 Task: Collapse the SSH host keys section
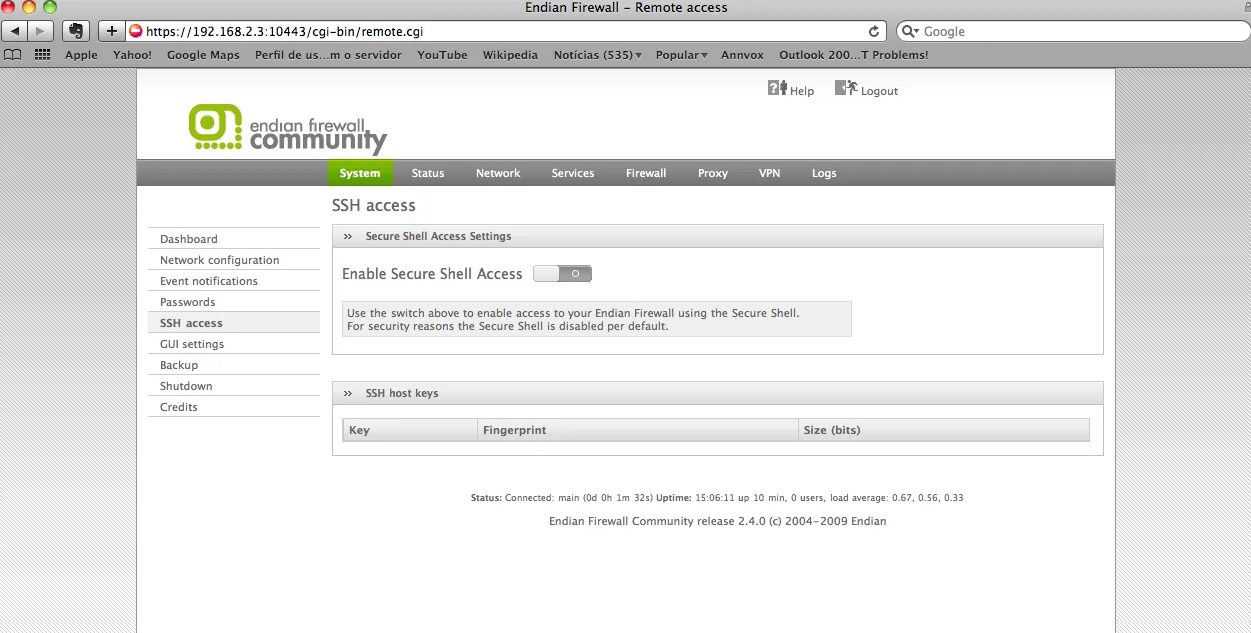(348, 393)
